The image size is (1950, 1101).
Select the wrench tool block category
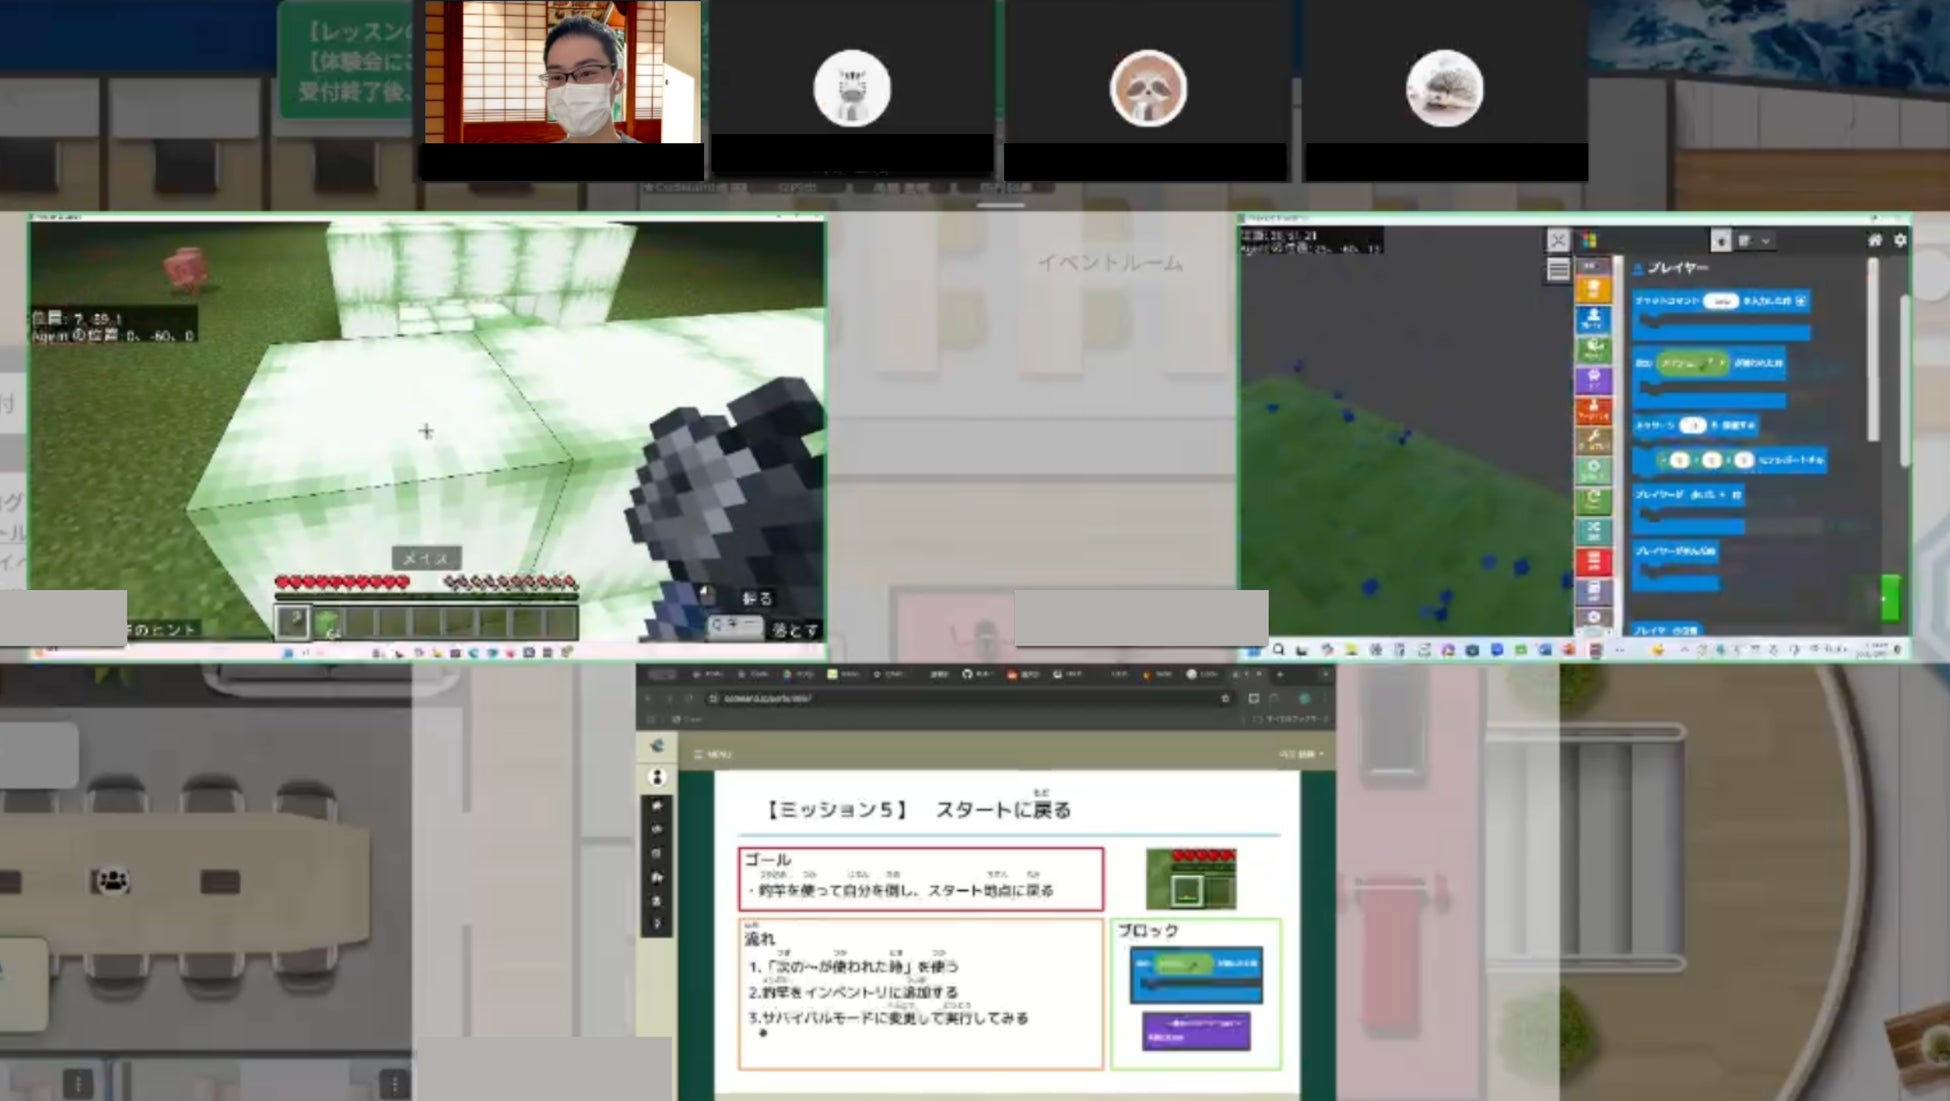click(x=1592, y=440)
